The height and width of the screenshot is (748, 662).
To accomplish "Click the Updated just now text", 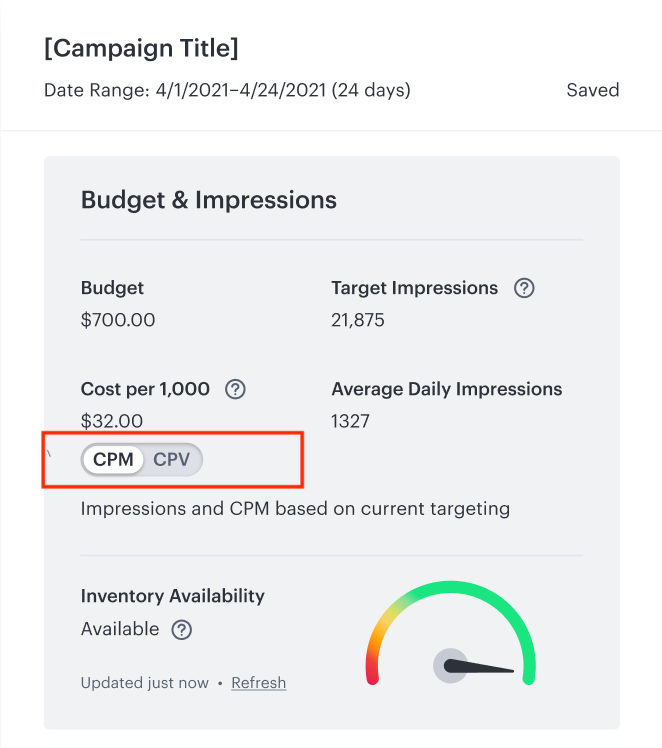I will (x=145, y=683).
